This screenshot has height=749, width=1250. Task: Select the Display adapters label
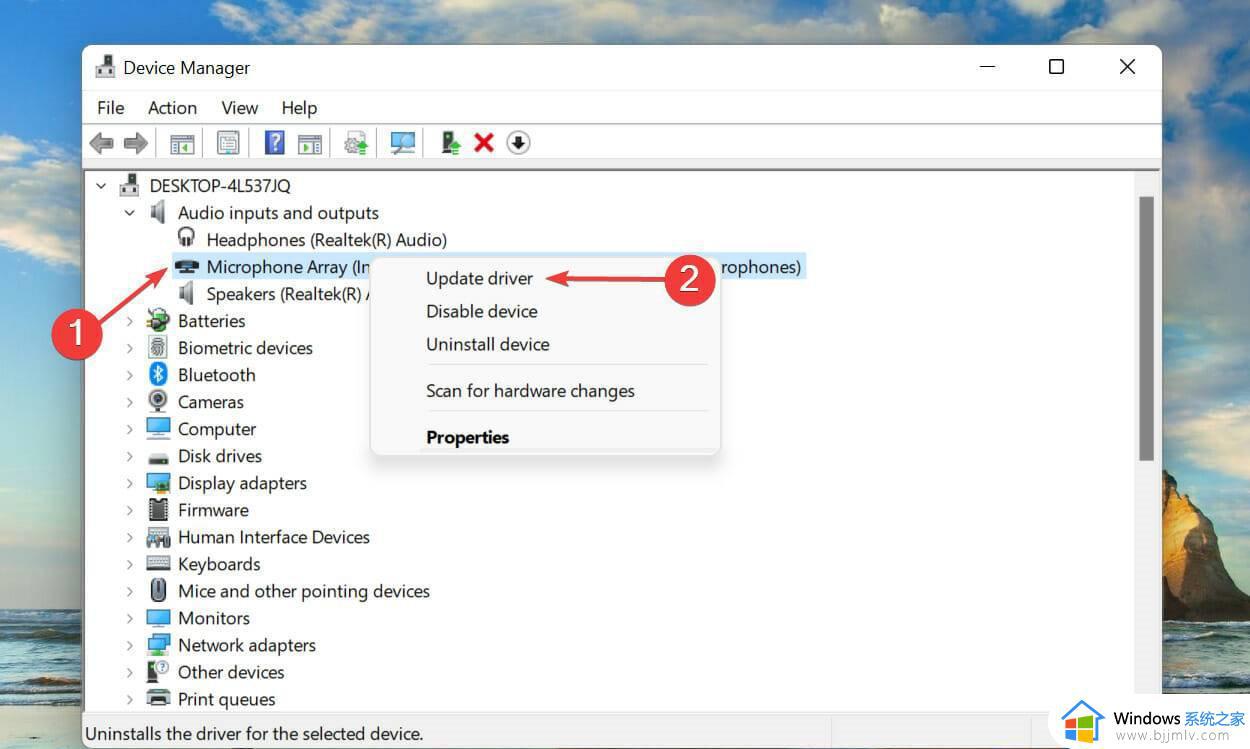coord(242,483)
